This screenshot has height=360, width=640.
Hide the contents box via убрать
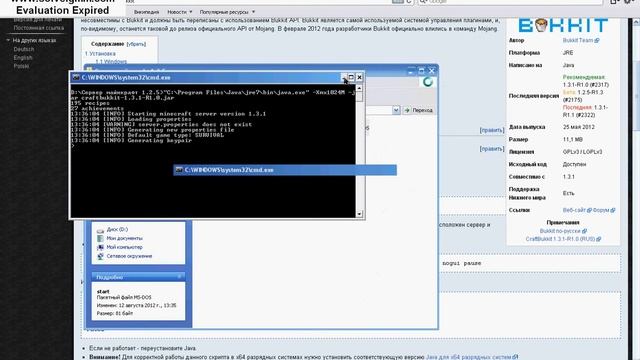(136, 44)
